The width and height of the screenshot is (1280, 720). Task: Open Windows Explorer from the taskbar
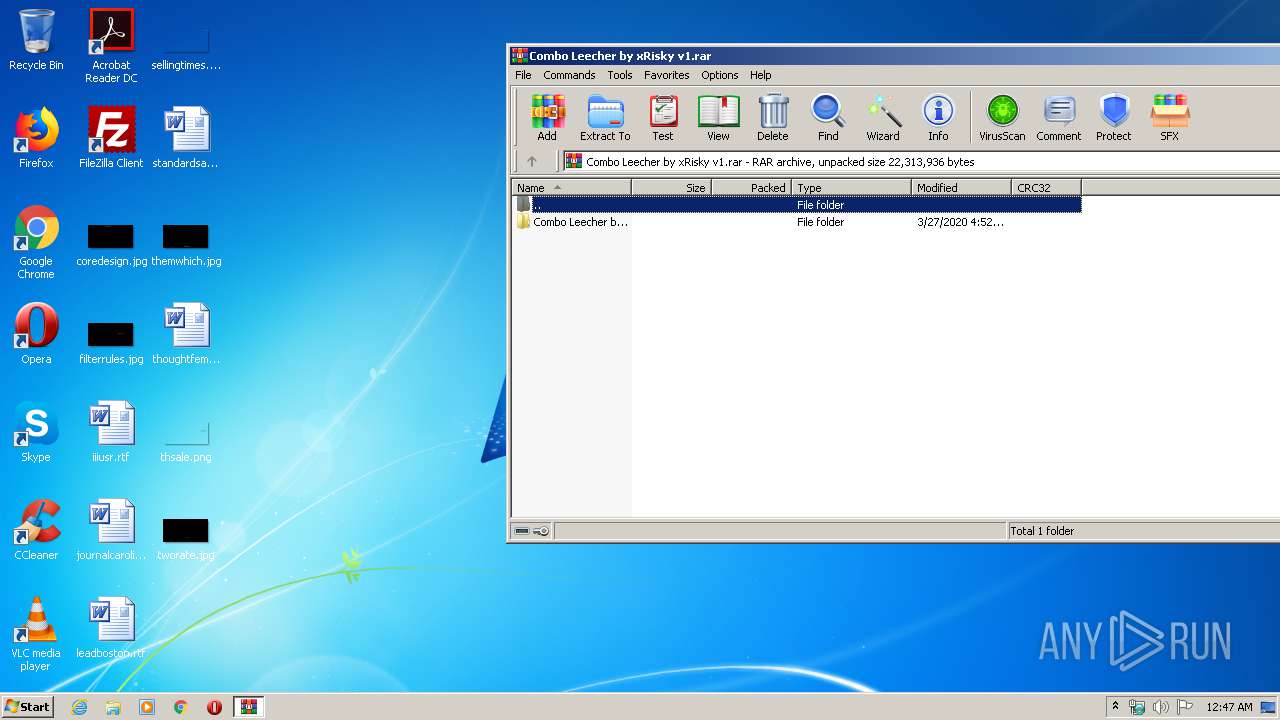113,707
